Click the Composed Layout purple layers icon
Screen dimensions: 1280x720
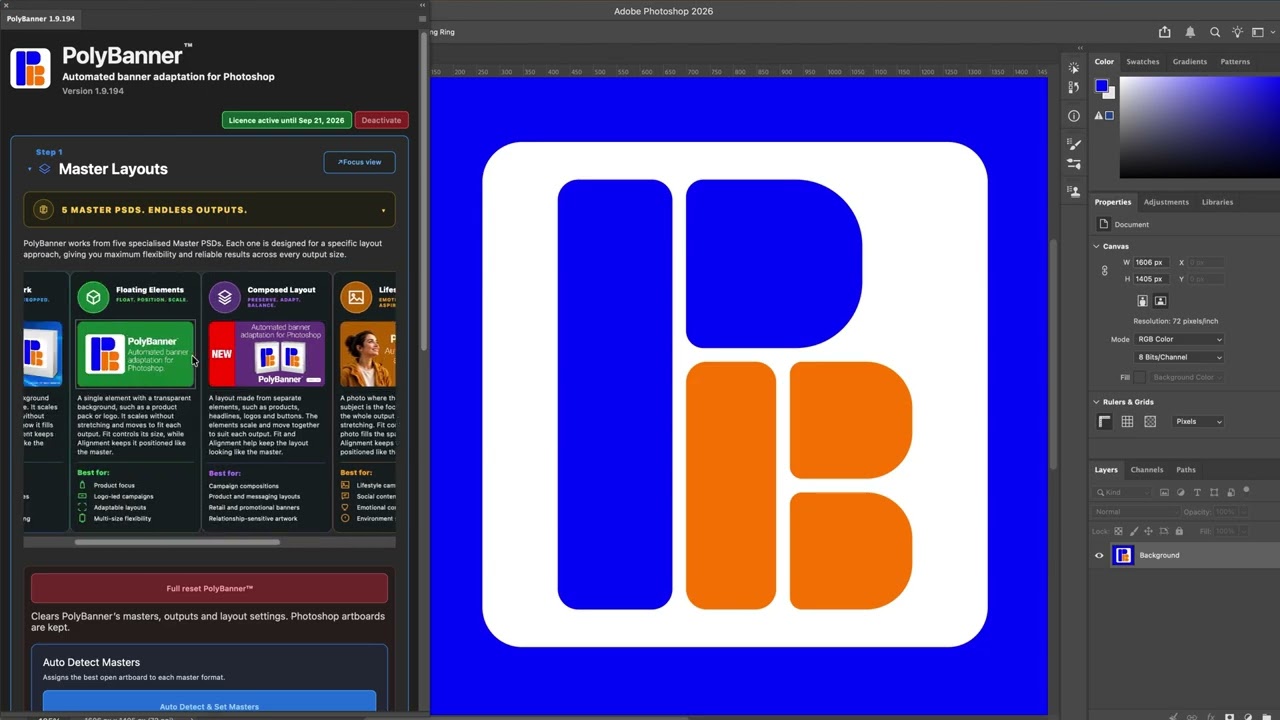[x=225, y=297]
